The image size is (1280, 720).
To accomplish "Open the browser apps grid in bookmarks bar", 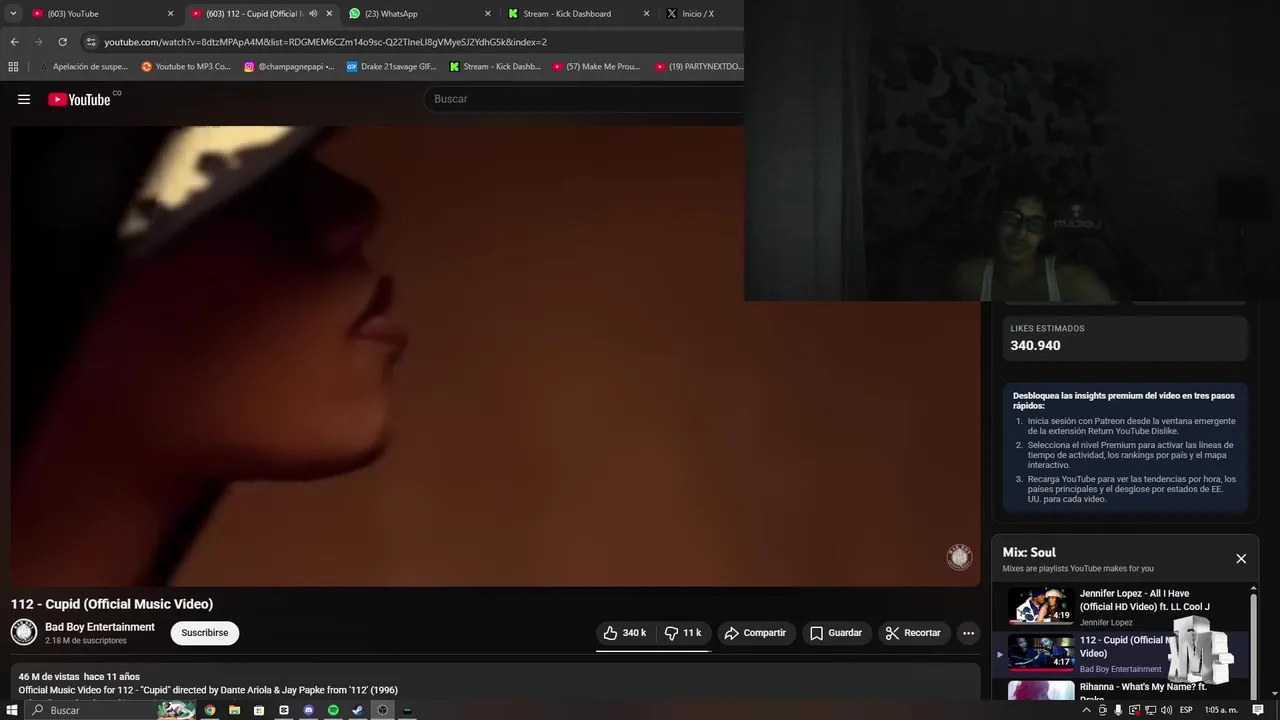I will pos(13,67).
